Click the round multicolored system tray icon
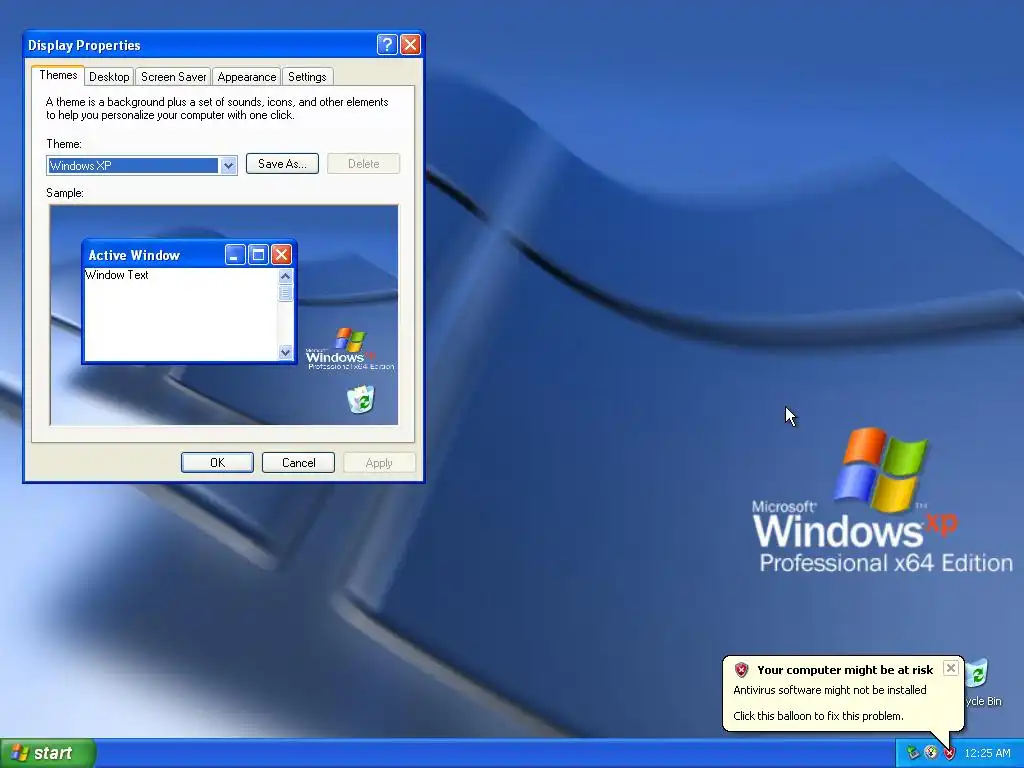This screenshot has width=1024, height=768. tap(931, 753)
